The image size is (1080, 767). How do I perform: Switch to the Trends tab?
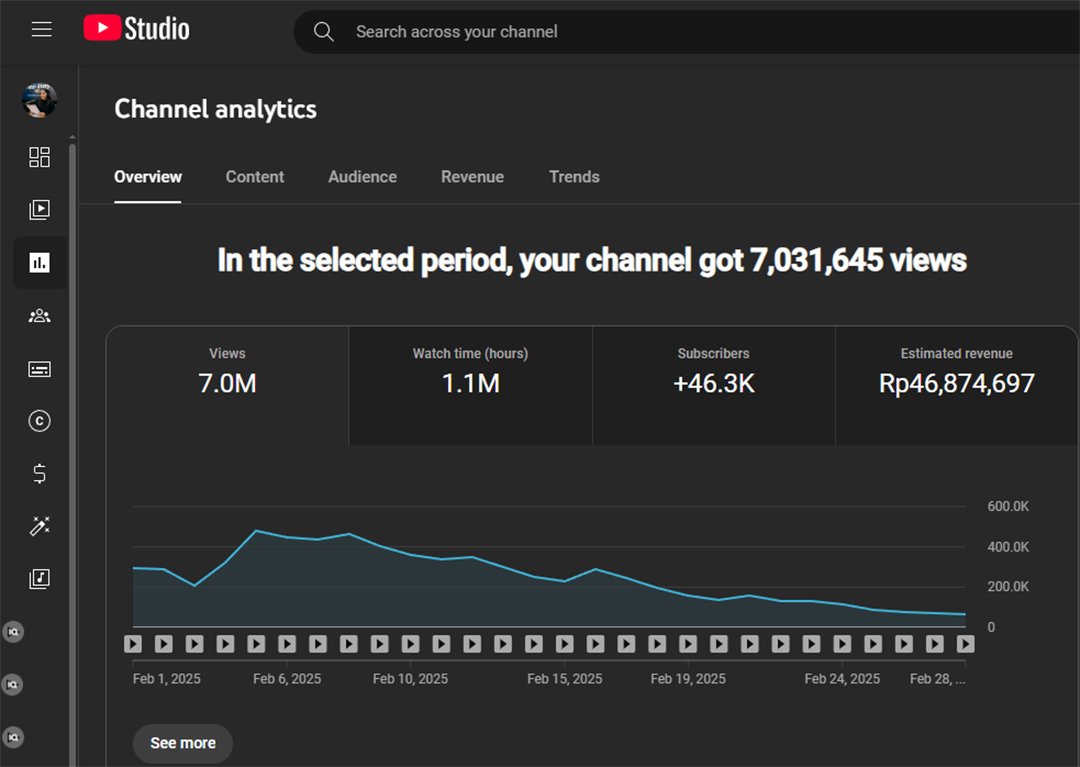coord(574,177)
